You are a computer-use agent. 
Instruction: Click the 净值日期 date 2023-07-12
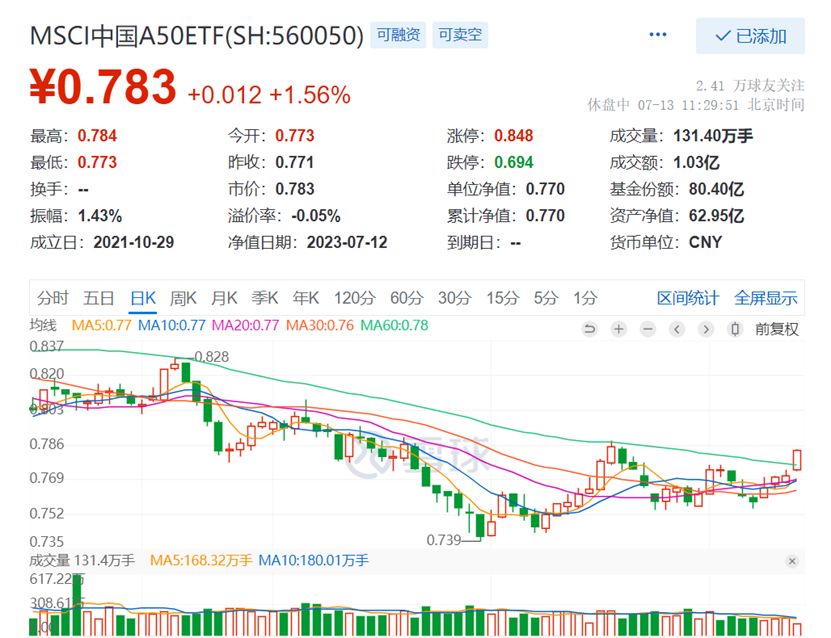click(x=347, y=242)
